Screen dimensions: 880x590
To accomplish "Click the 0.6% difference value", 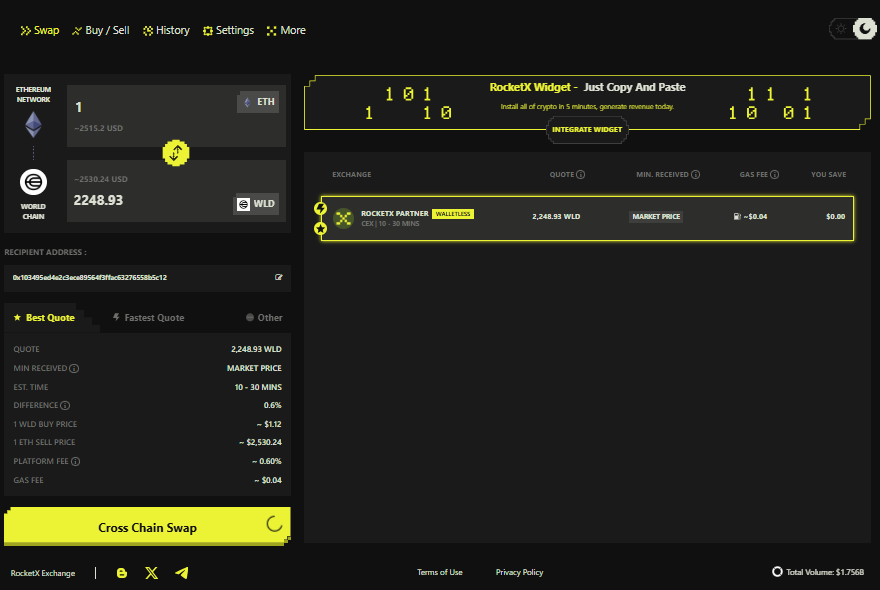I will point(273,405).
